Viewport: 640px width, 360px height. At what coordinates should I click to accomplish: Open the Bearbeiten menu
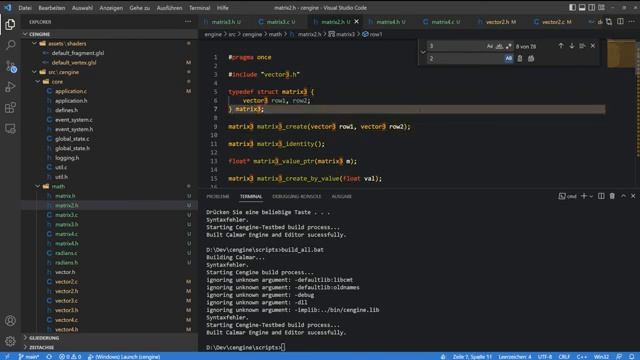tap(51, 8)
